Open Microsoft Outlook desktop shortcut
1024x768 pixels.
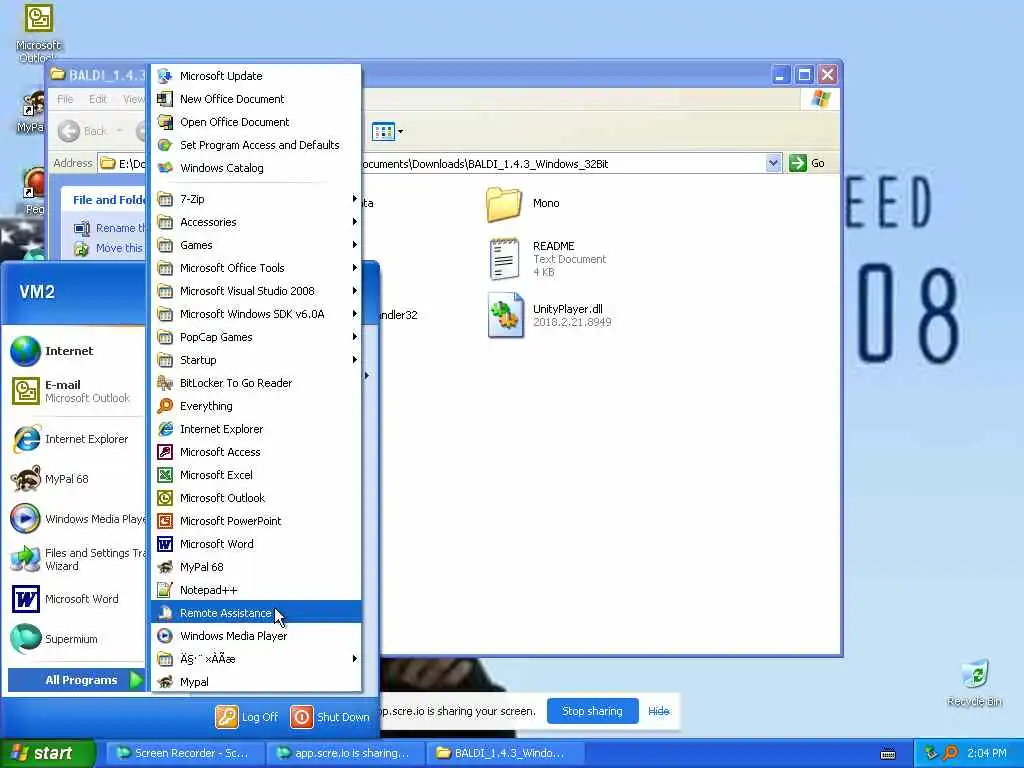pyautogui.click(x=38, y=34)
